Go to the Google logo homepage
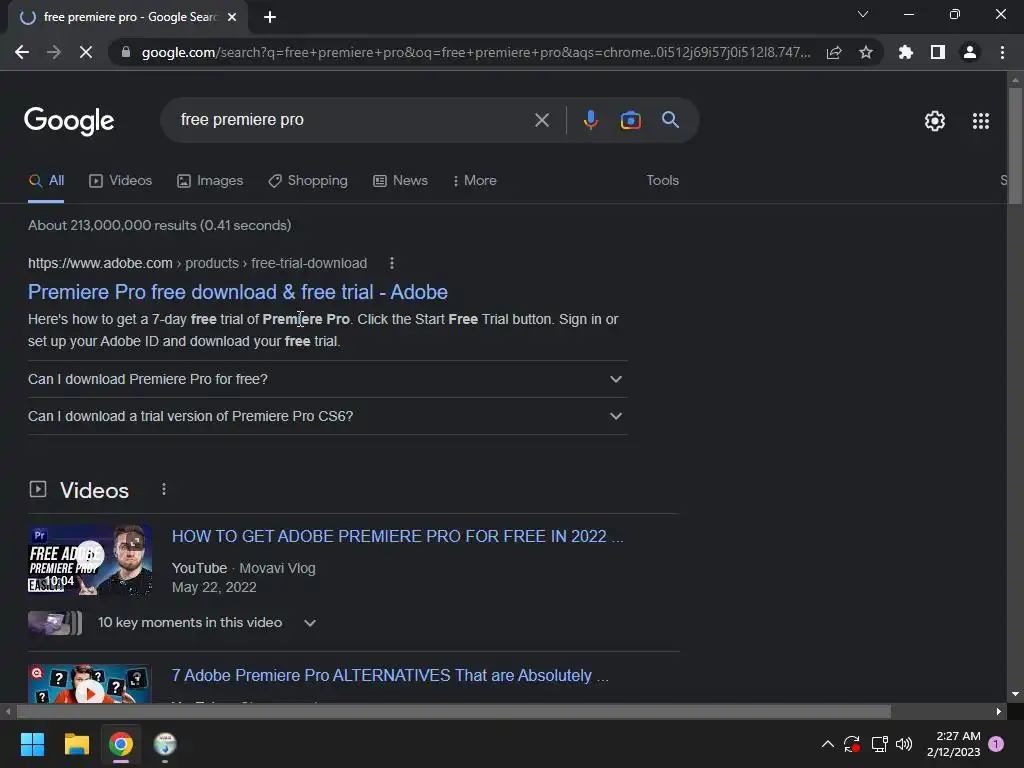The width and height of the screenshot is (1024, 768). point(69,121)
